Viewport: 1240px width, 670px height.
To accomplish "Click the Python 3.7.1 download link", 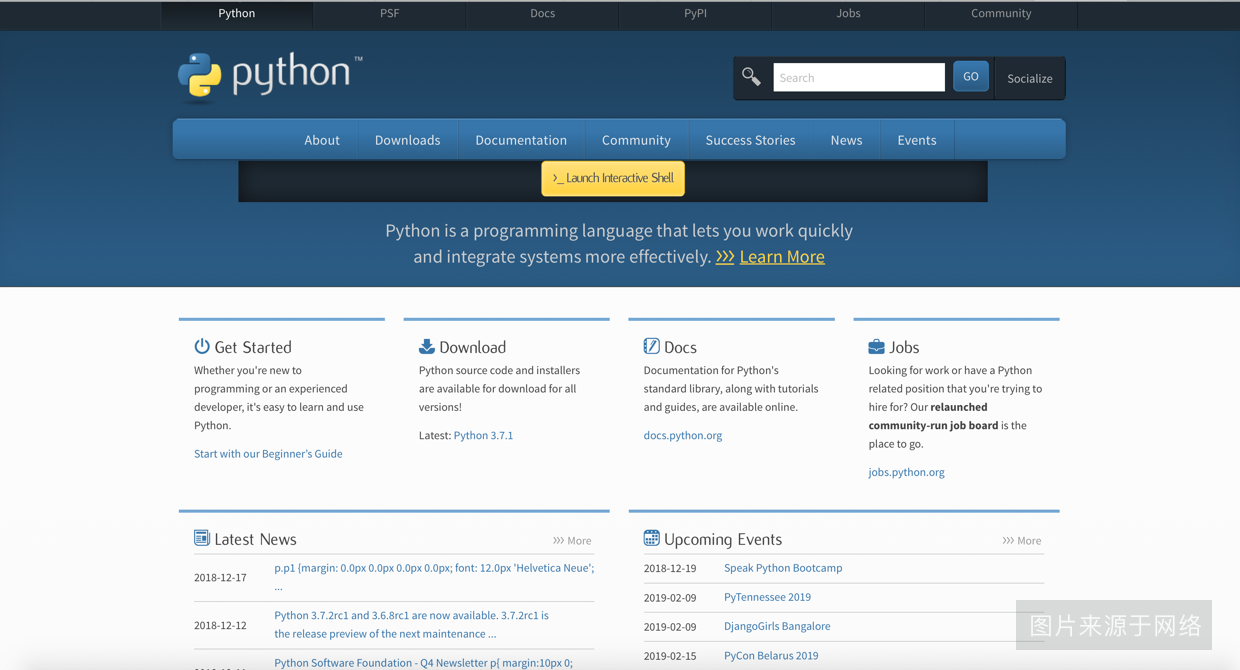I will 483,436.
